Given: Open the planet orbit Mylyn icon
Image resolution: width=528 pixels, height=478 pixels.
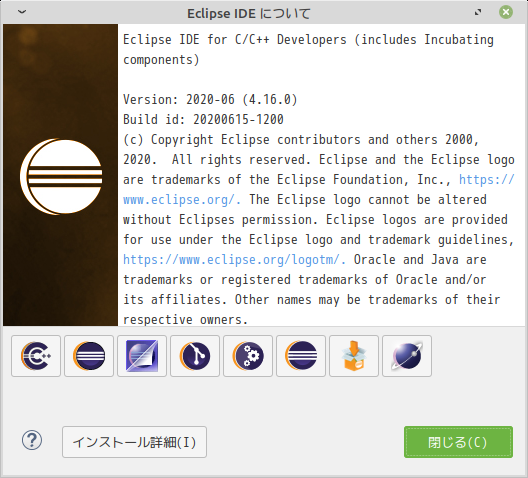Looking at the screenshot, I should [x=407, y=356].
